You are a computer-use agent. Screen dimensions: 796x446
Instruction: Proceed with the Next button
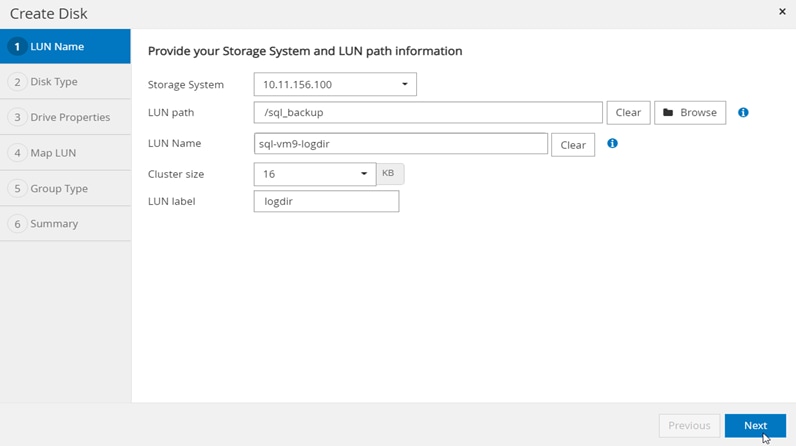[x=755, y=426]
